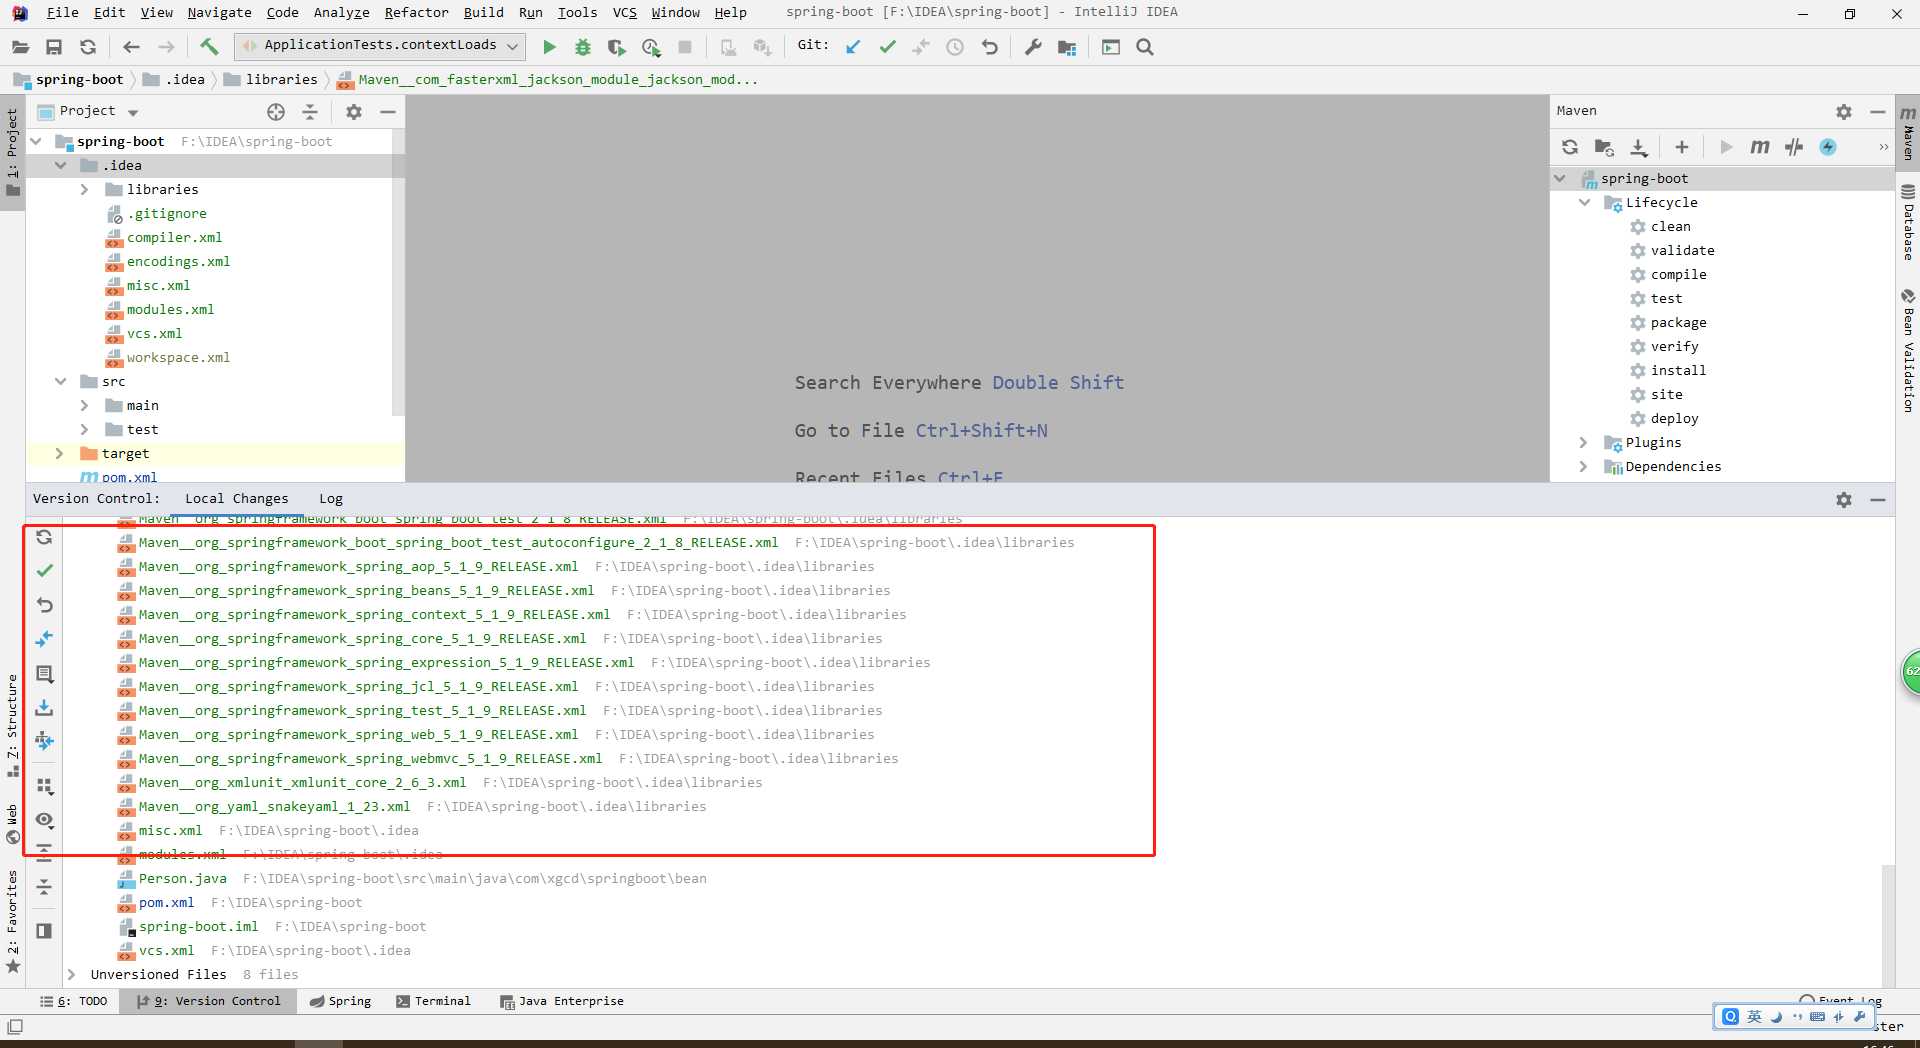Toggle Preview Diff icon in Version Control

[44, 931]
